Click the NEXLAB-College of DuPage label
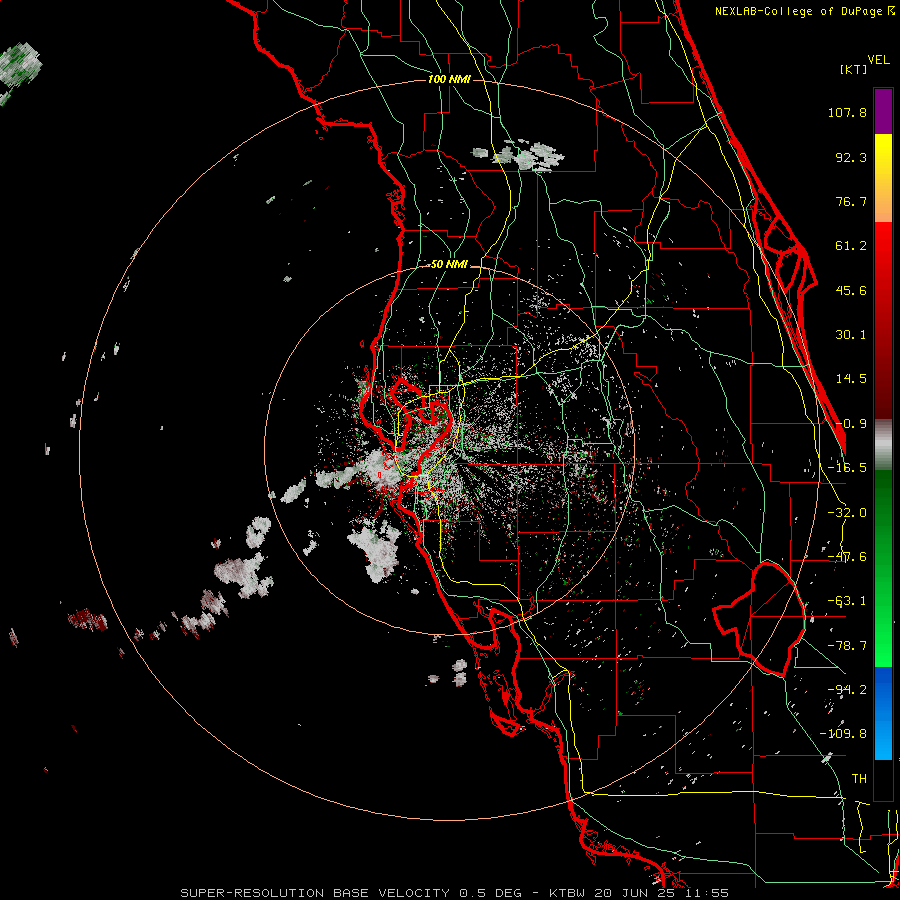Image resolution: width=900 pixels, height=900 pixels. click(x=805, y=11)
